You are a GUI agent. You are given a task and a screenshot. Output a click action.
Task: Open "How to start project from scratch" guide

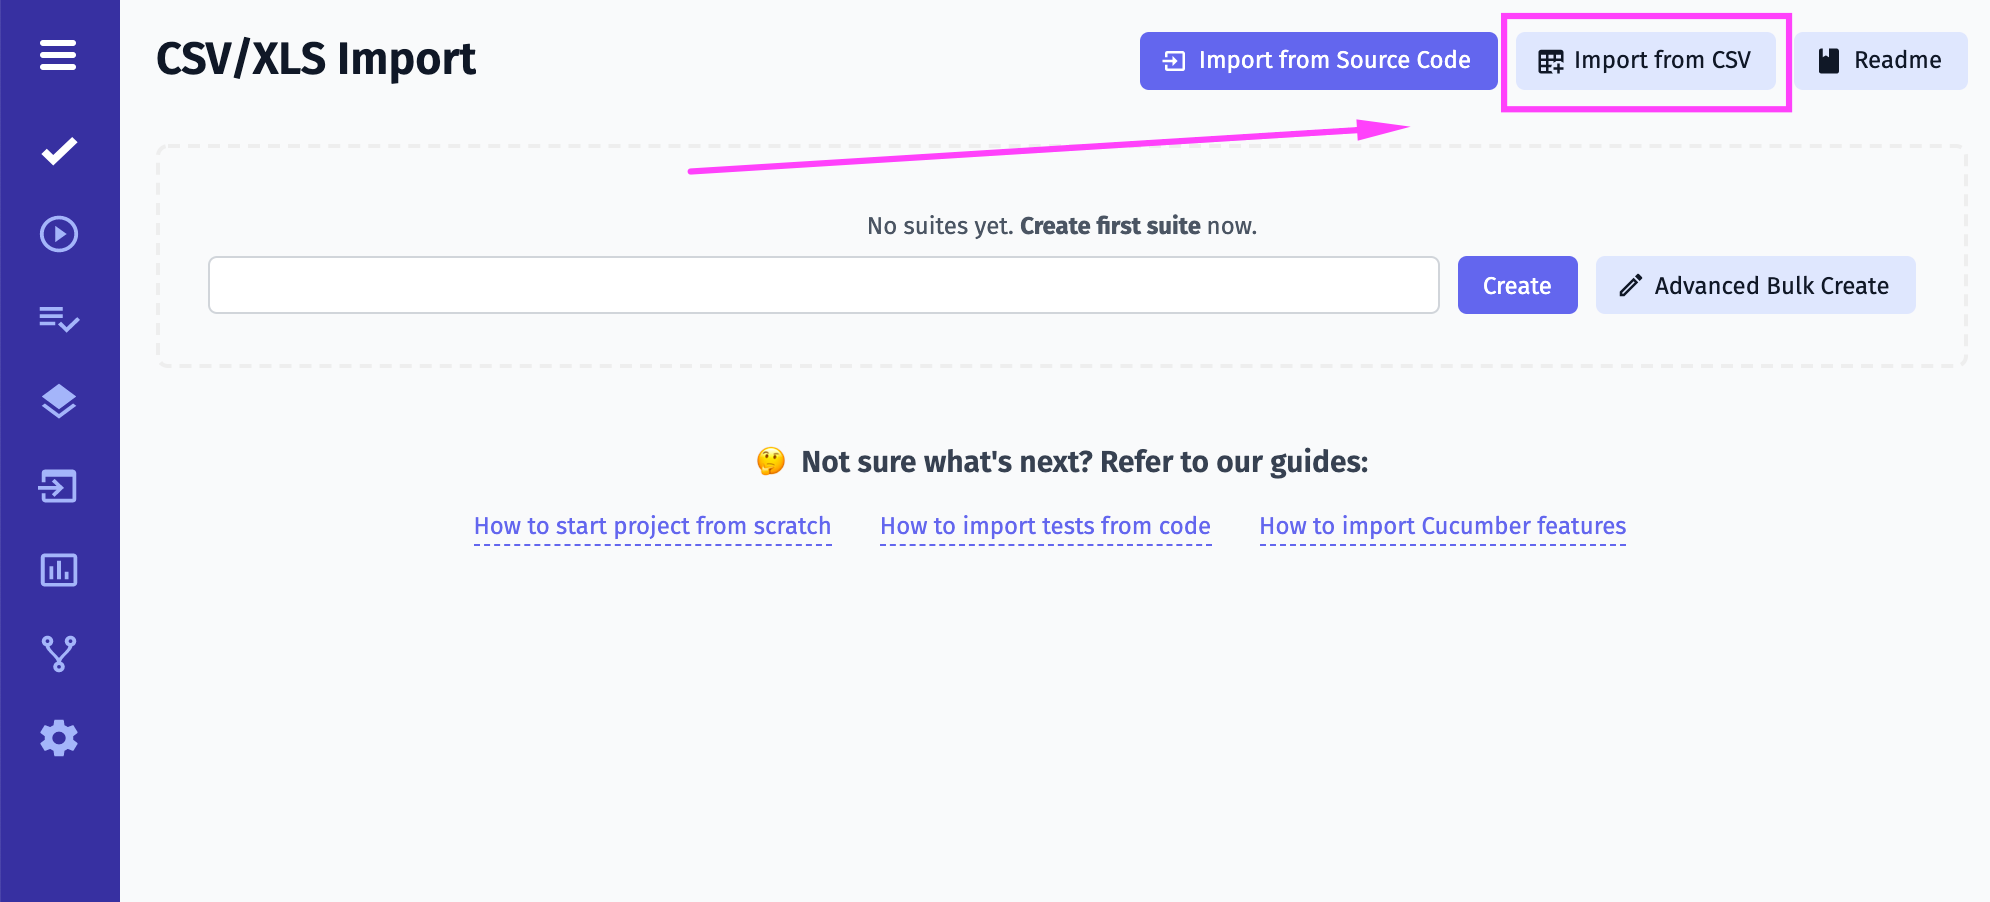coord(652,526)
